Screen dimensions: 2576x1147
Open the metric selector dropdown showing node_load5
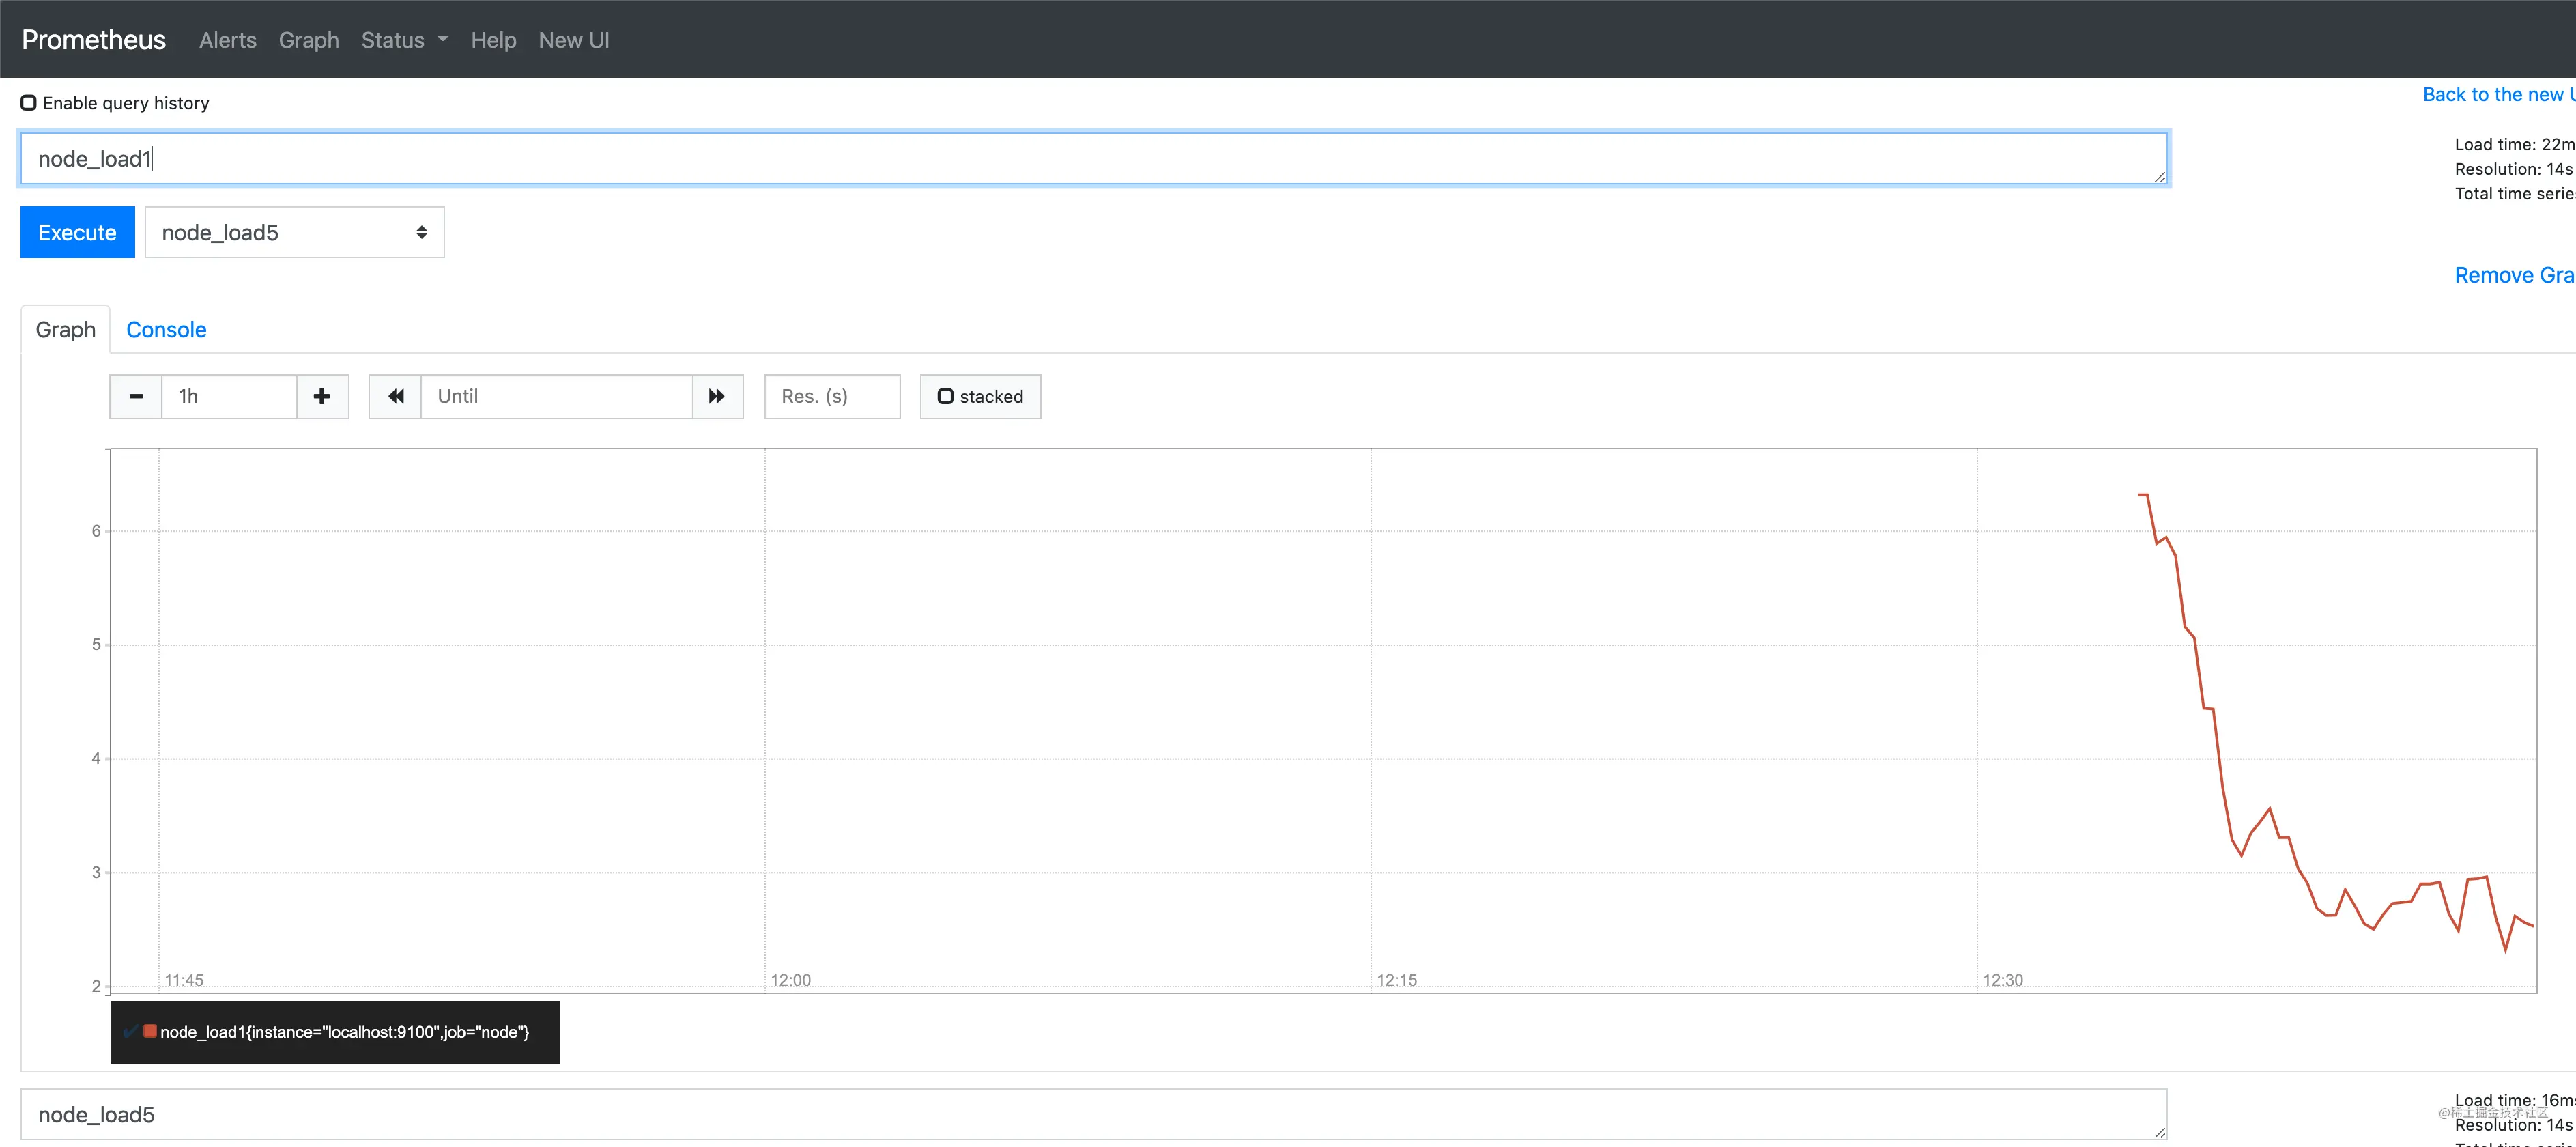tap(294, 232)
